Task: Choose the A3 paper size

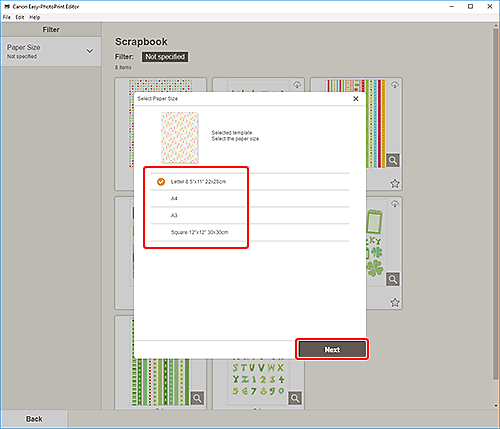Action: pyautogui.click(x=250, y=215)
